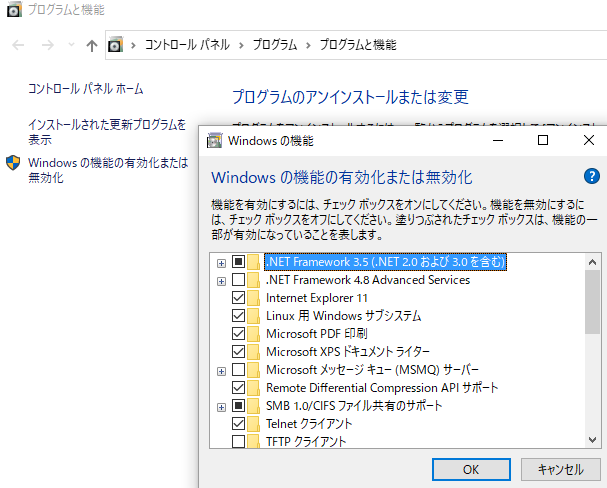This screenshot has height=488, width=607.
Task: Select Remote Differential Compression API サポート row text
Action: tap(382, 388)
